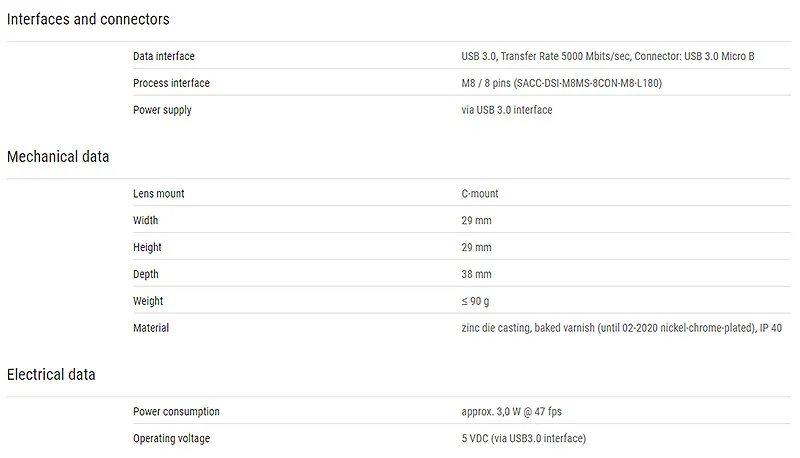This screenshot has height=458, width=800.
Task: Click the USB 3.0 Transfer Rate value
Action: [x=608, y=56]
